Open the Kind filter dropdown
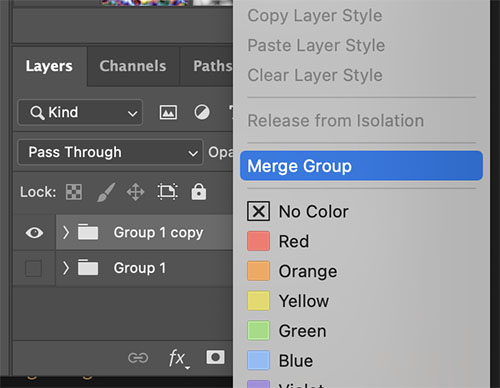Screen dimensions: 500x388 pyautogui.click(x=80, y=112)
